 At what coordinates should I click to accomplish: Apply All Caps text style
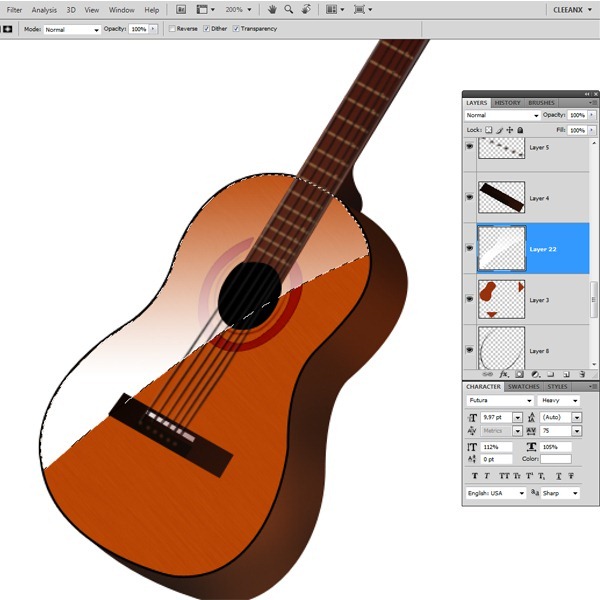click(x=504, y=476)
